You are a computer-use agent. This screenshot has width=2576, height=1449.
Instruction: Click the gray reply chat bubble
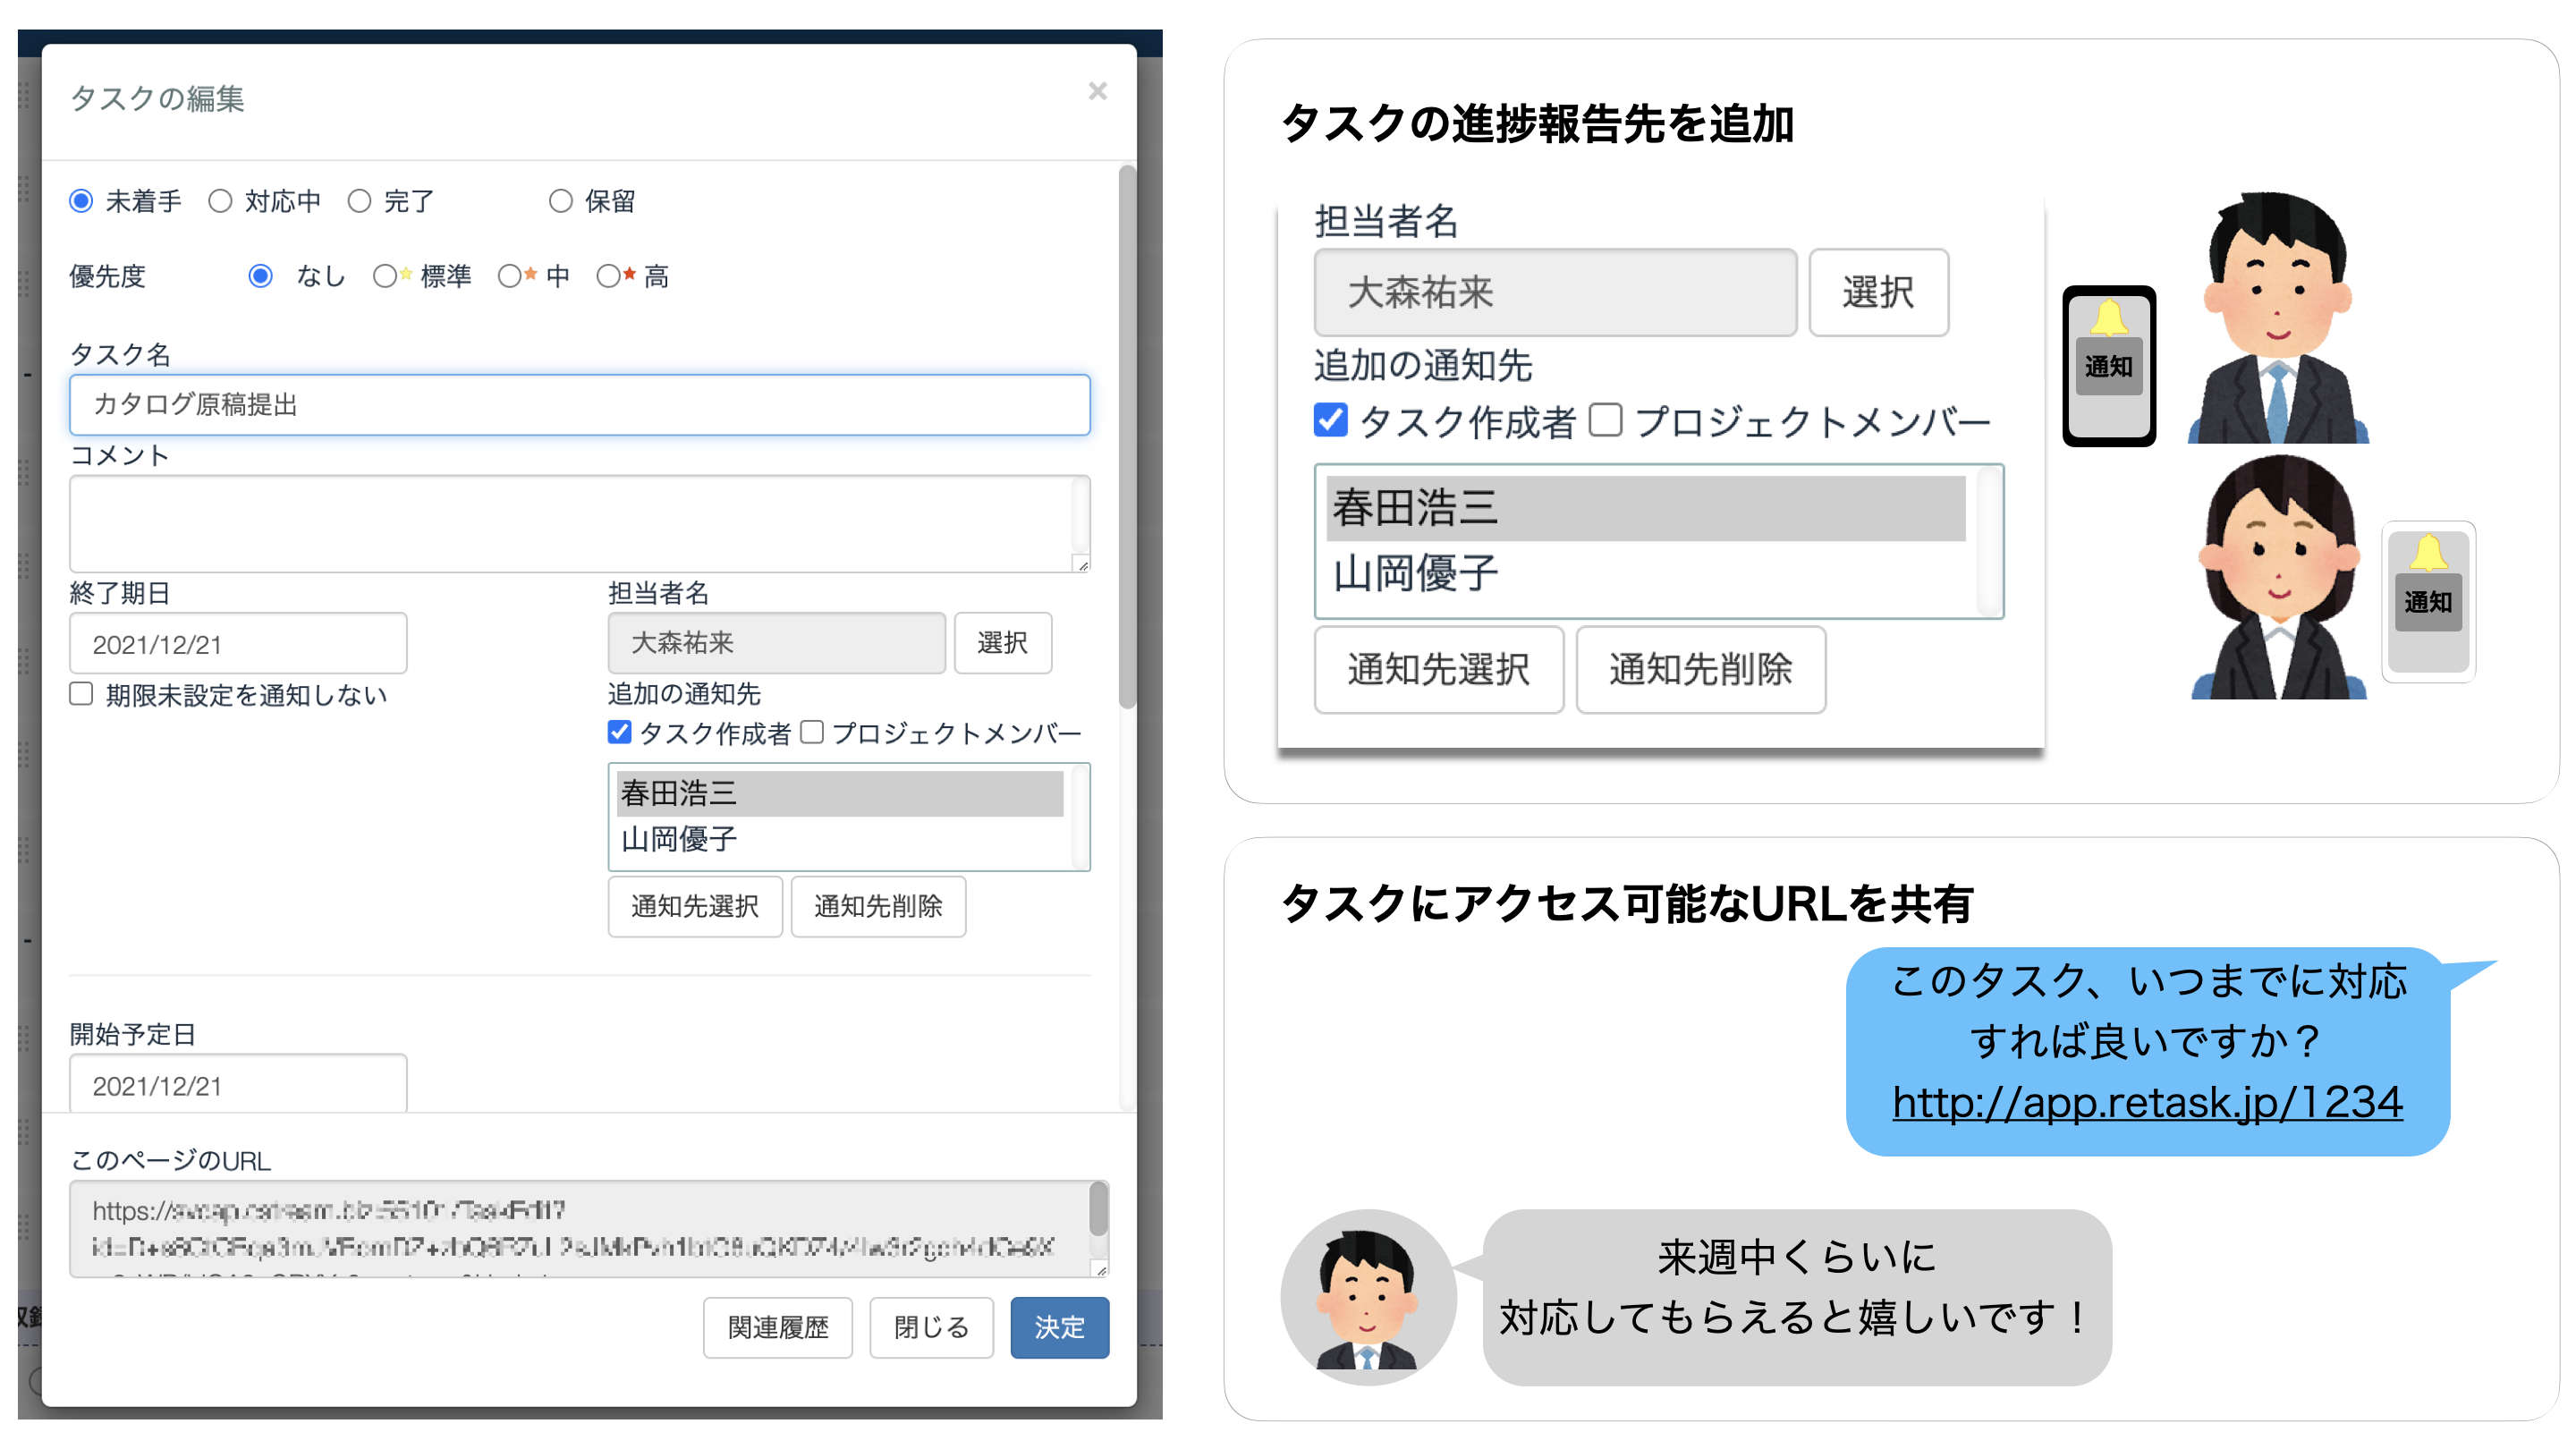[x=1795, y=1298]
